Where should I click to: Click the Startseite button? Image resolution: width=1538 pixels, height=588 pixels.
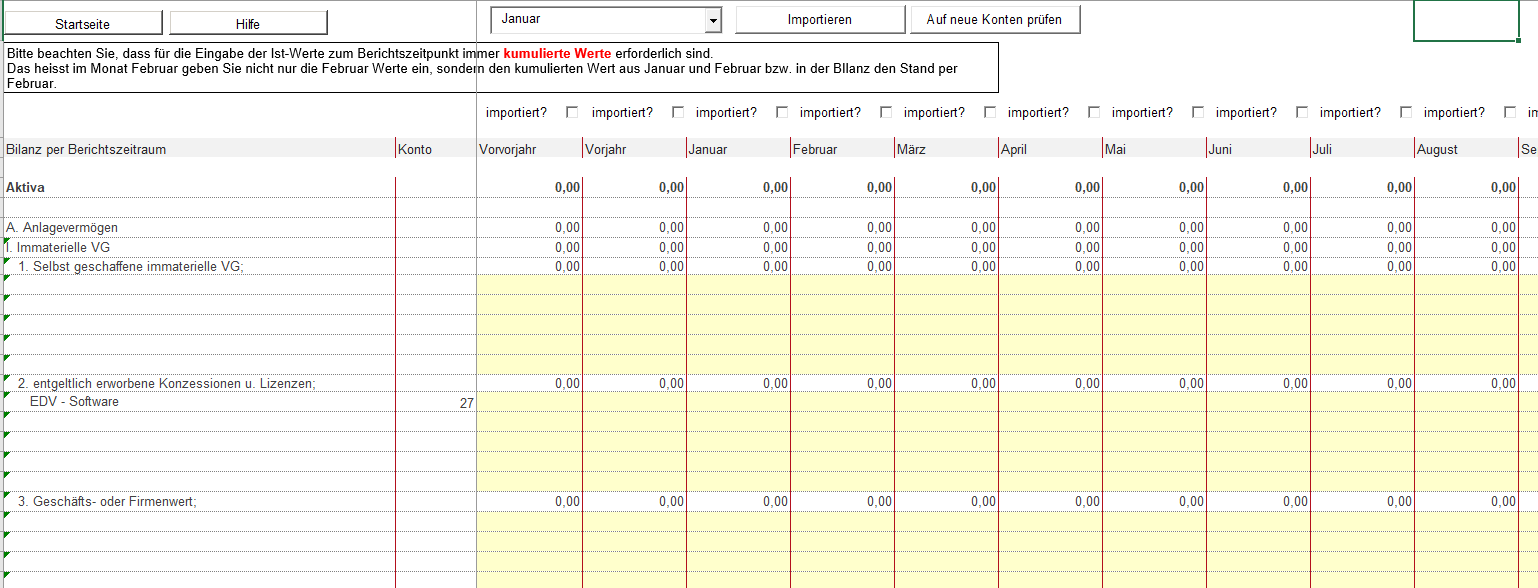click(x=83, y=24)
